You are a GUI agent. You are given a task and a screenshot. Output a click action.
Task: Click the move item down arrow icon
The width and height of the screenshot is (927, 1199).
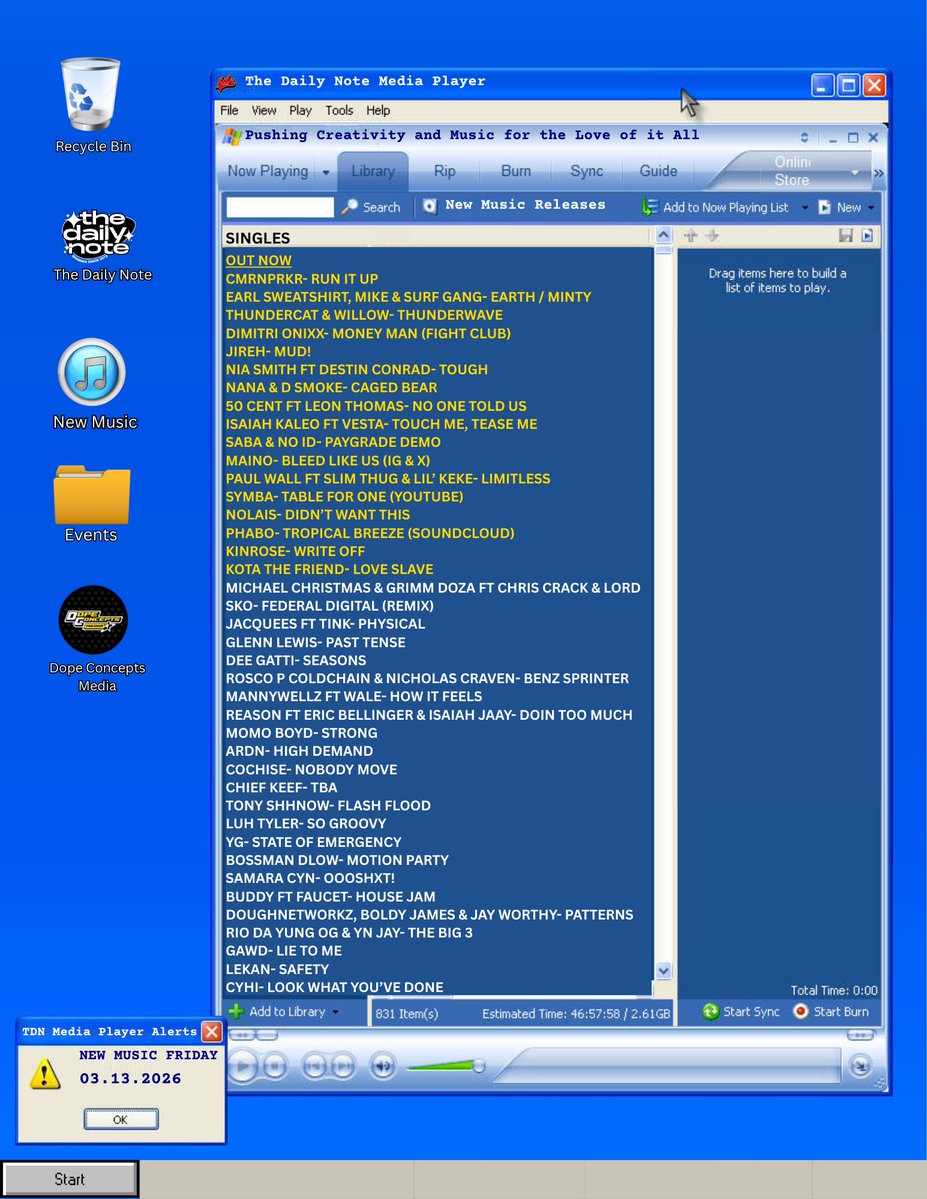(712, 236)
